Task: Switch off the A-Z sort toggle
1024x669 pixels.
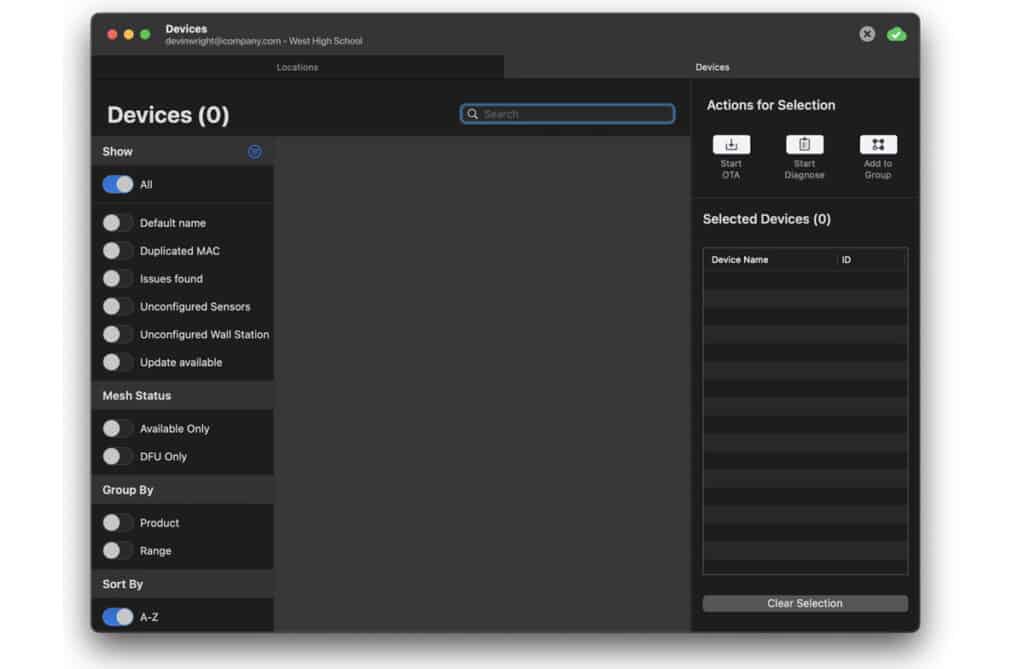Action: tap(118, 617)
